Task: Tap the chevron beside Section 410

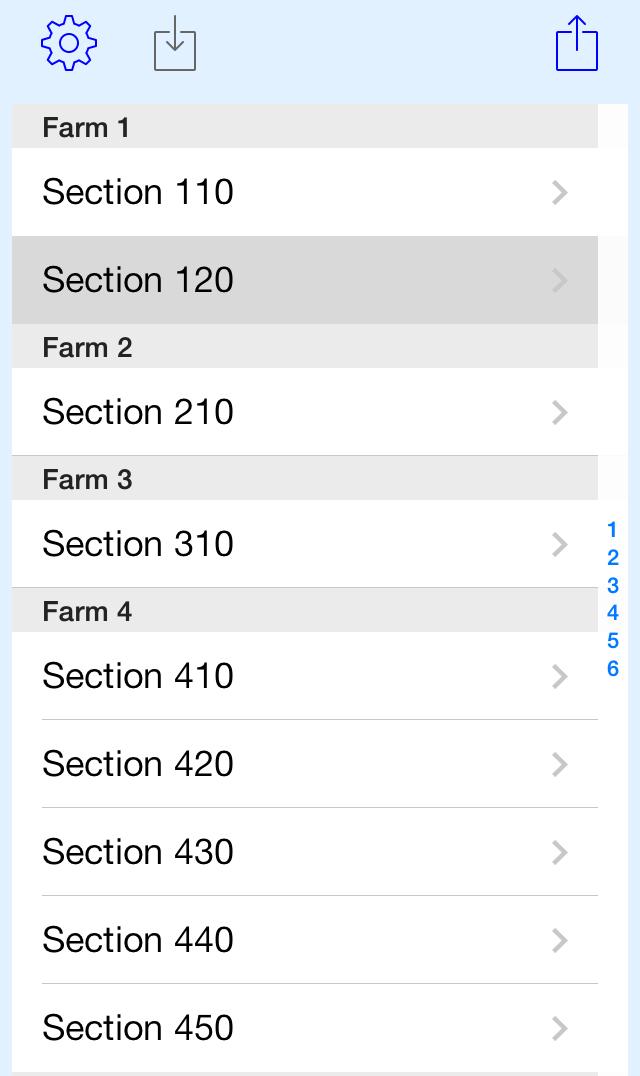Action: (560, 677)
